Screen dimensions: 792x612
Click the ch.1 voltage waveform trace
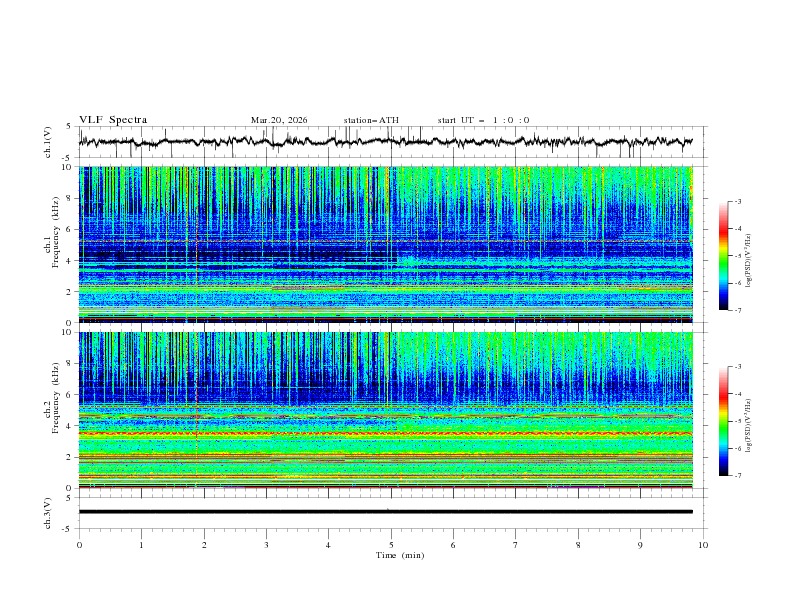point(386,142)
